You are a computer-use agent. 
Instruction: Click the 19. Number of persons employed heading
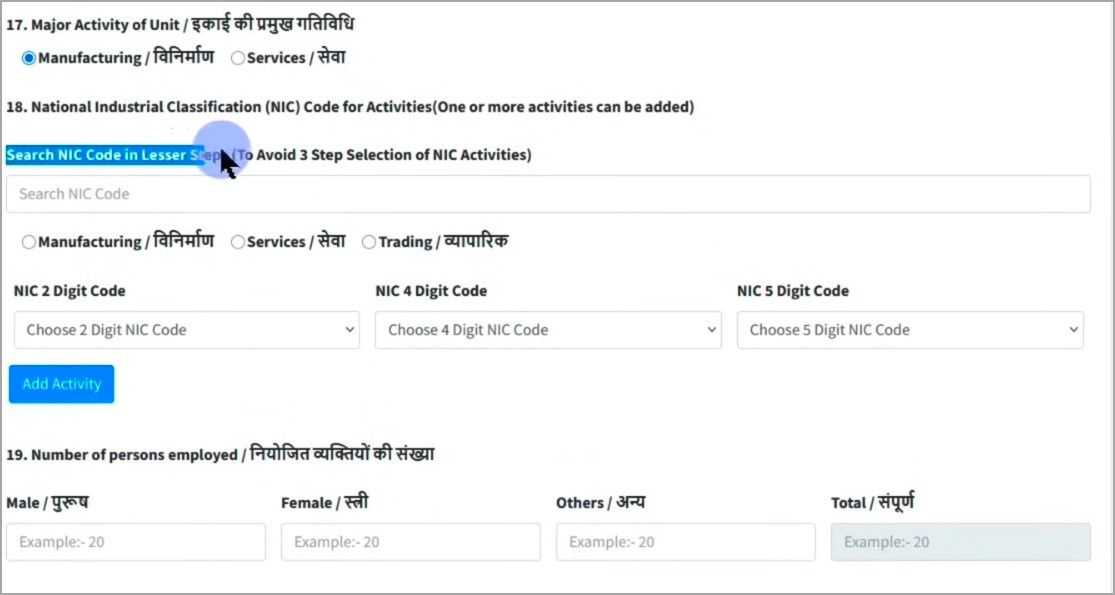(220, 455)
